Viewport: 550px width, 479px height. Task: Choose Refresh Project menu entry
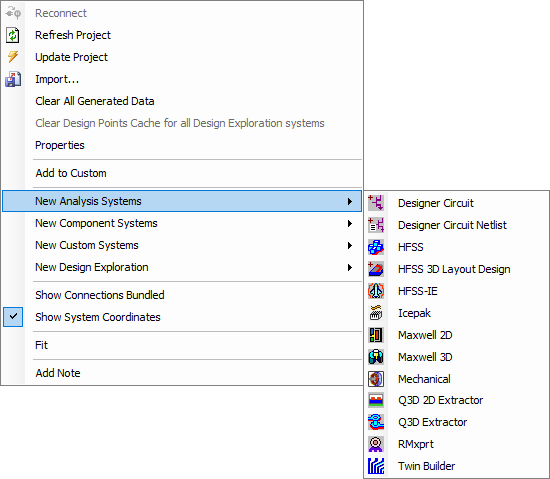73,35
